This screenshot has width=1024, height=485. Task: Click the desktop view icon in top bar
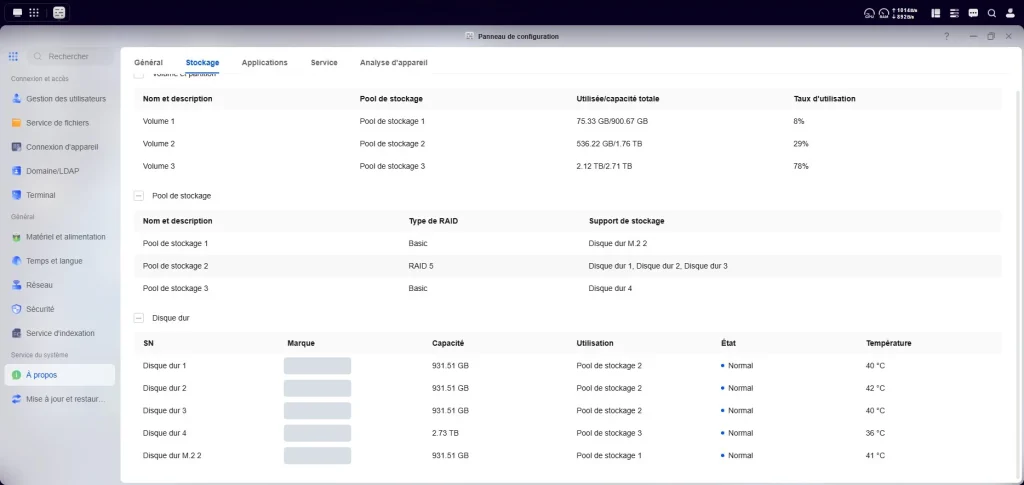[18, 12]
